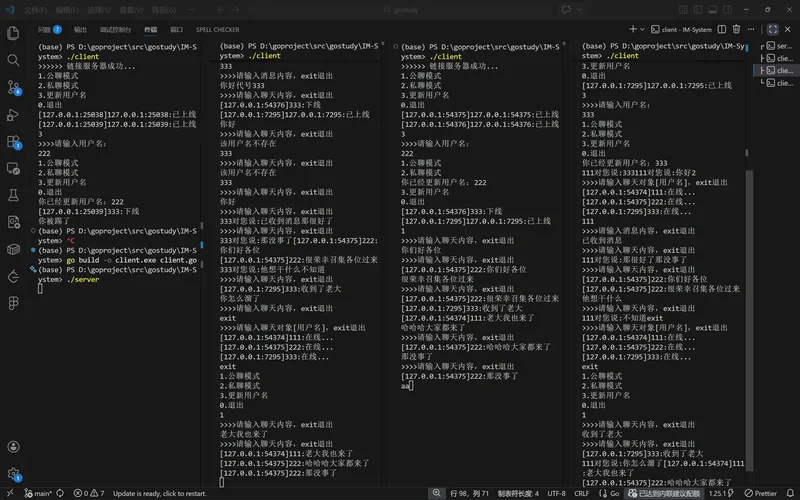Click the remote connection icon in status bar
This screenshot has height=500, width=800.
[x=10, y=493]
